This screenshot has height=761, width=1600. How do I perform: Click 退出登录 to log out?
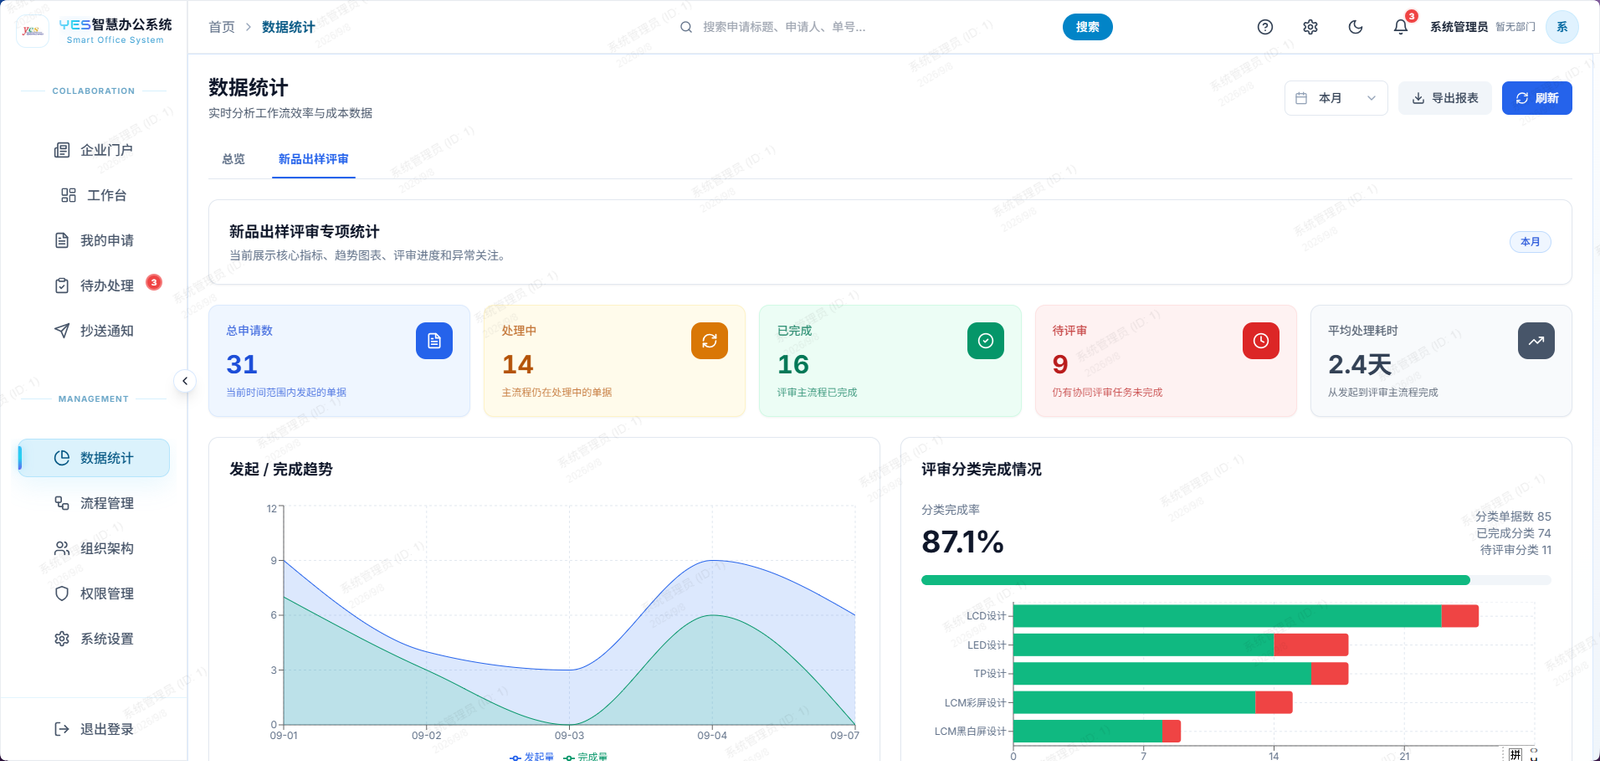pyautogui.click(x=93, y=729)
